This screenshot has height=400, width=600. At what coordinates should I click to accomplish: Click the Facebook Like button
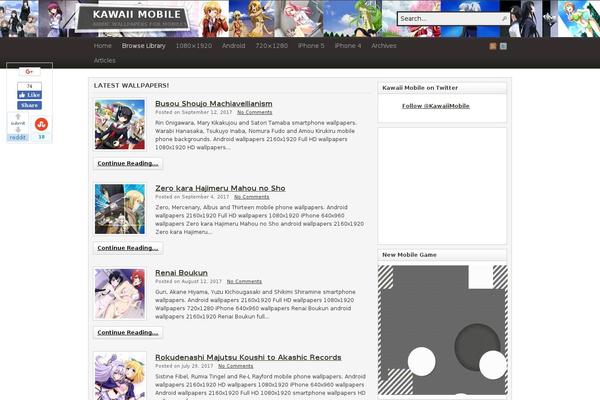pyautogui.click(x=29, y=95)
